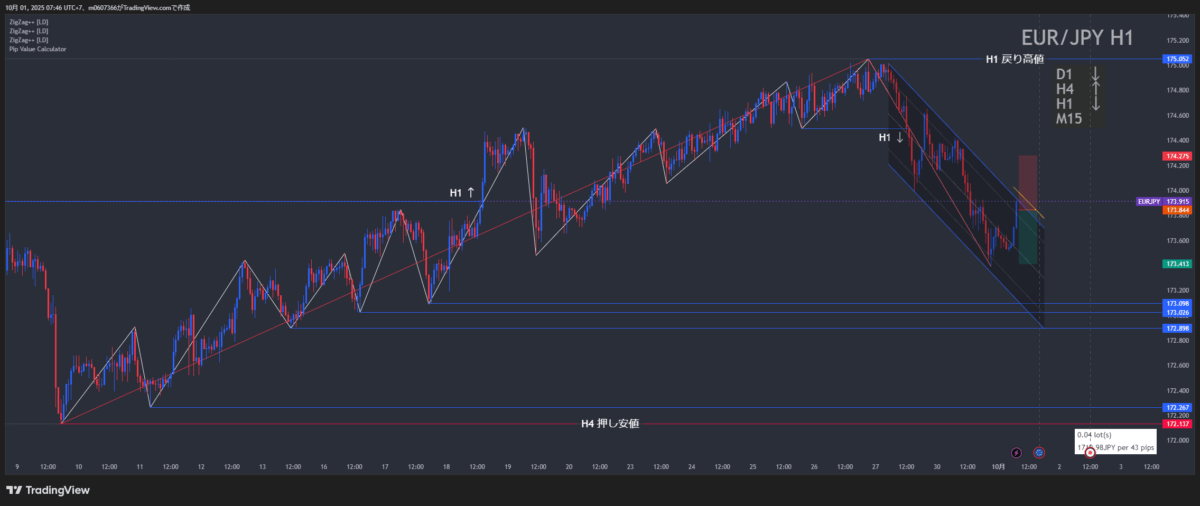Click the H1 戻り高値 line label
The width and height of the screenshot is (1200, 506).
pos(1017,59)
